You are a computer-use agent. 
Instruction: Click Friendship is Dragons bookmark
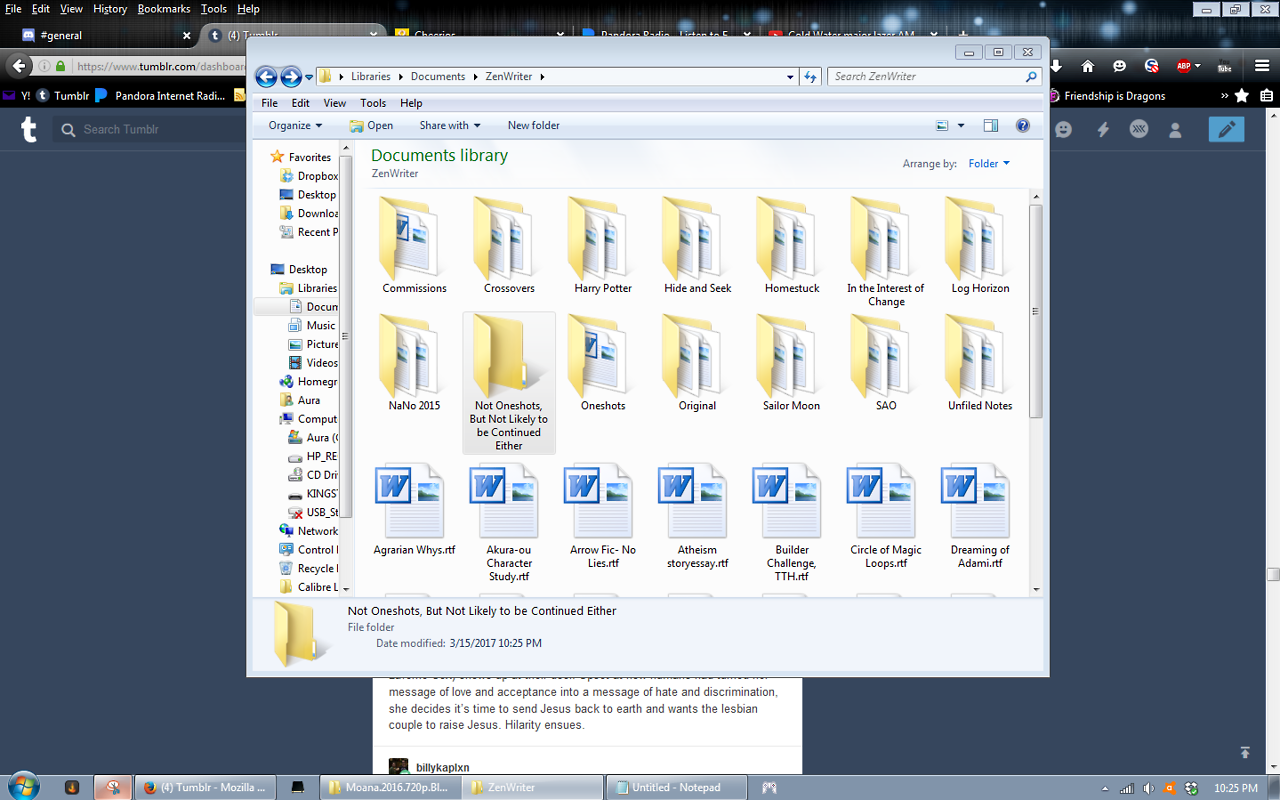(1107, 96)
